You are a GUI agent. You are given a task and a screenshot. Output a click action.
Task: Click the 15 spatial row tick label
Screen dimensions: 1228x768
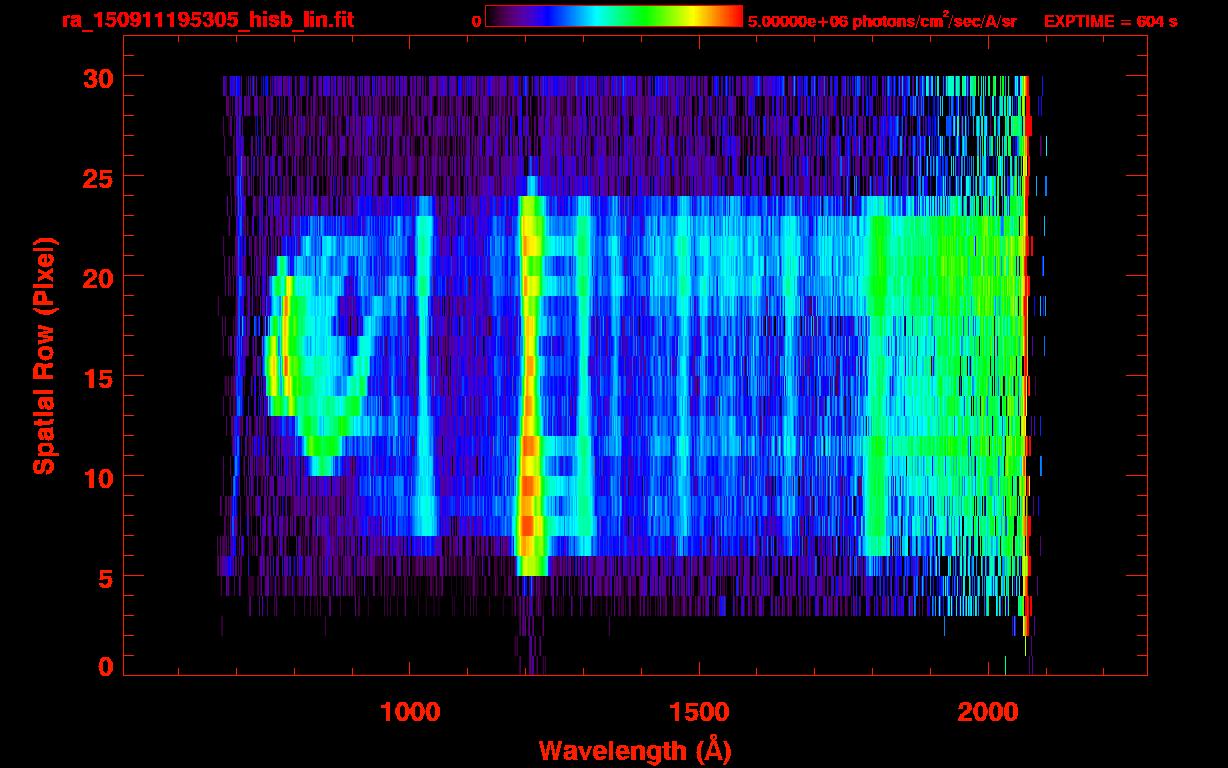click(98, 377)
